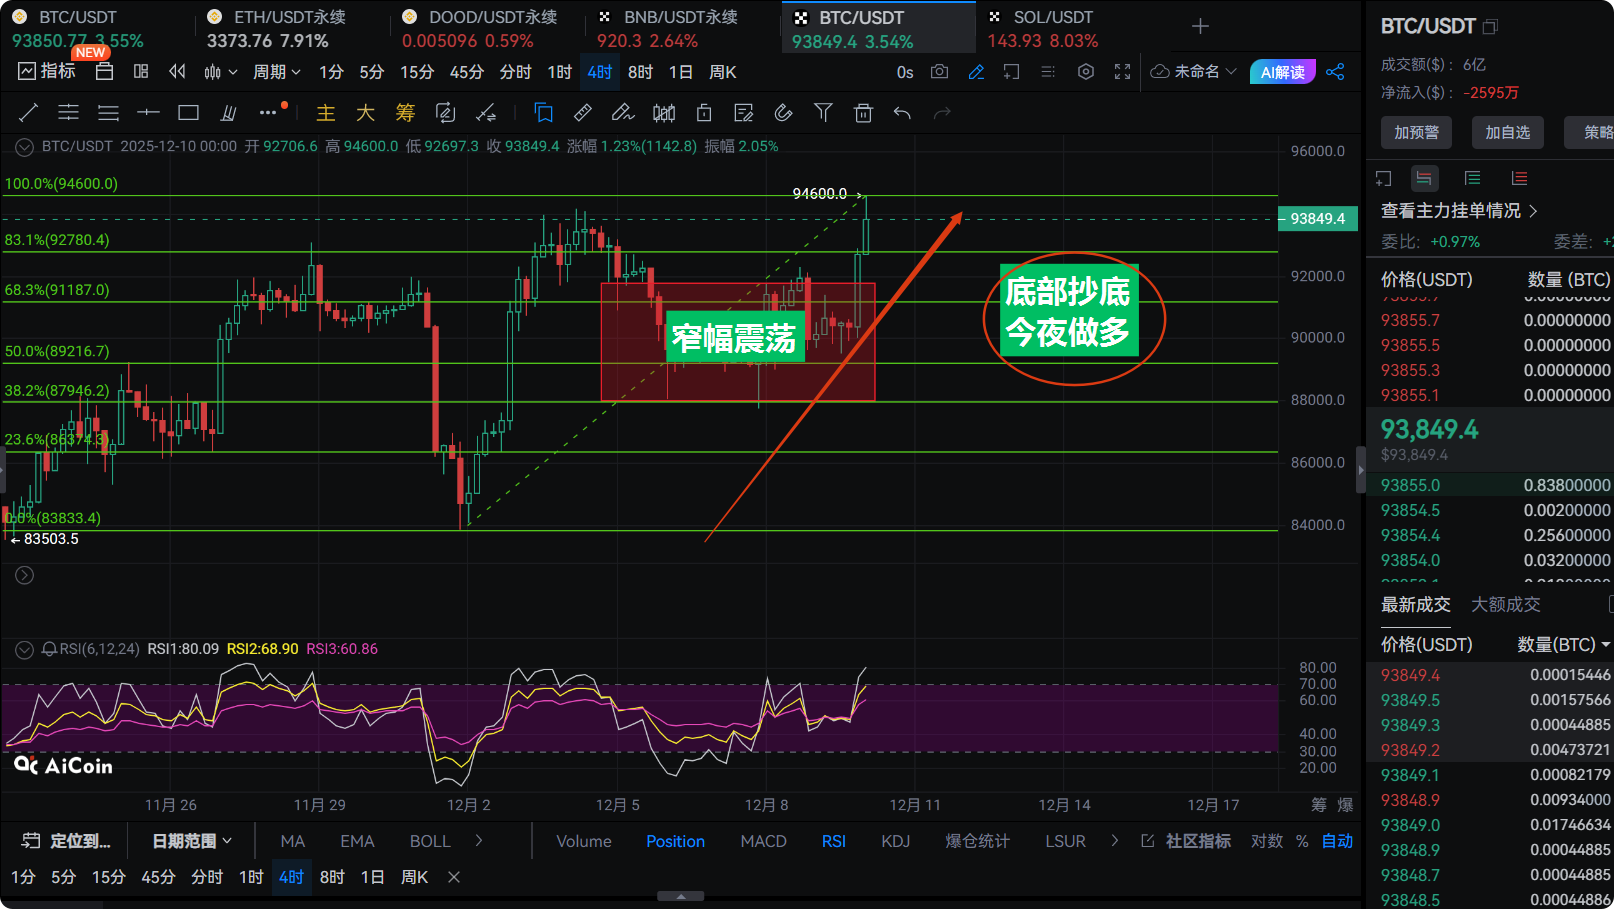1614x909 pixels.
Task: Toggle the Volume indicator off or on
Action: click(584, 841)
